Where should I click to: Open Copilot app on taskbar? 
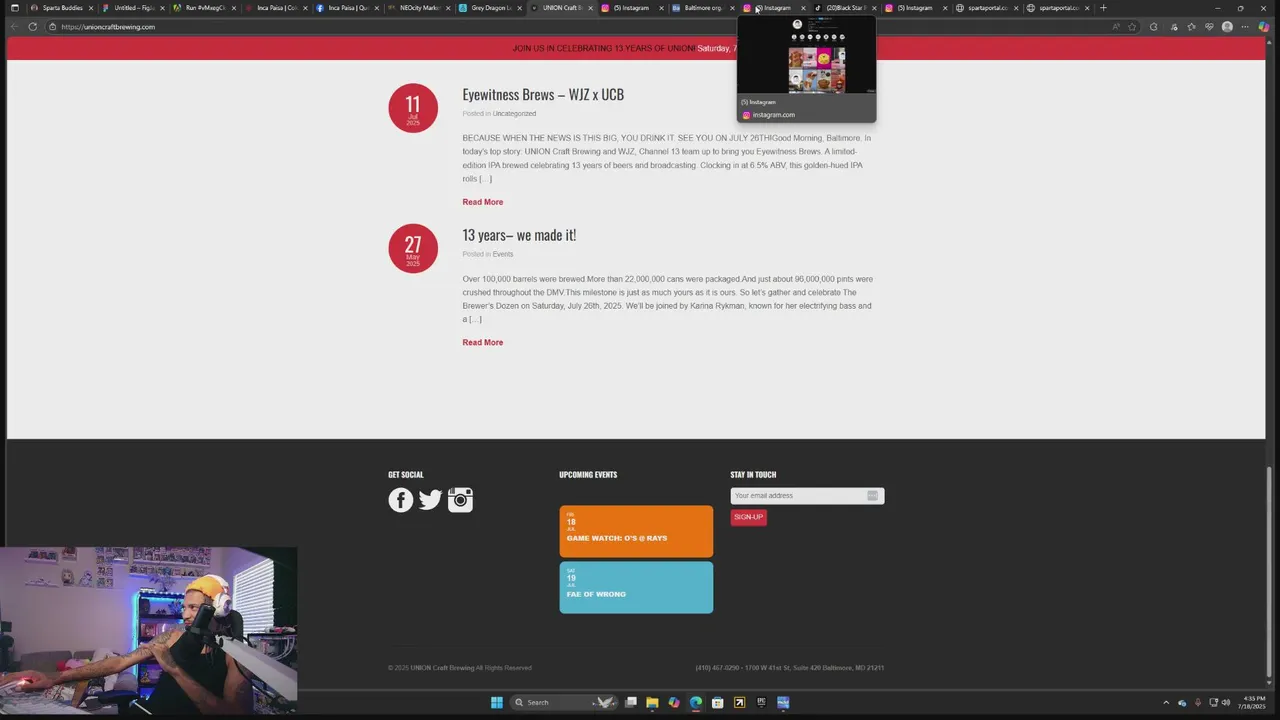[x=674, y=702]
